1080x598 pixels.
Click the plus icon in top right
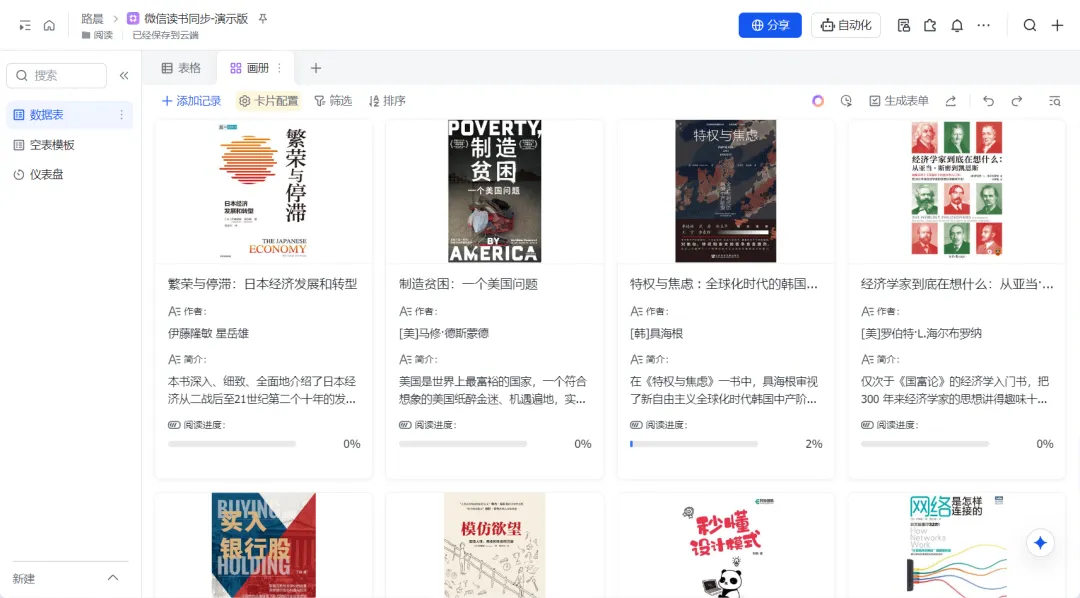coord(1057,25)
